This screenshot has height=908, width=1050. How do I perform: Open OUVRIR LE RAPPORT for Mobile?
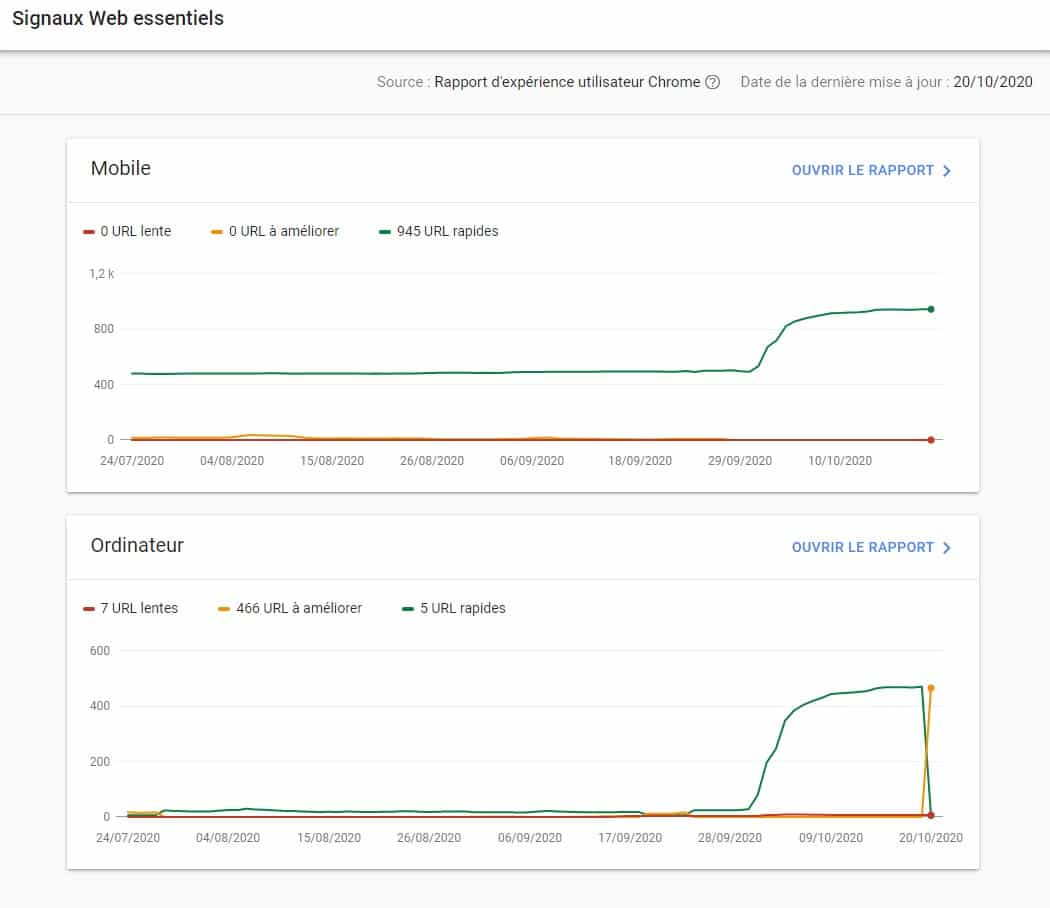pos(864,170)
